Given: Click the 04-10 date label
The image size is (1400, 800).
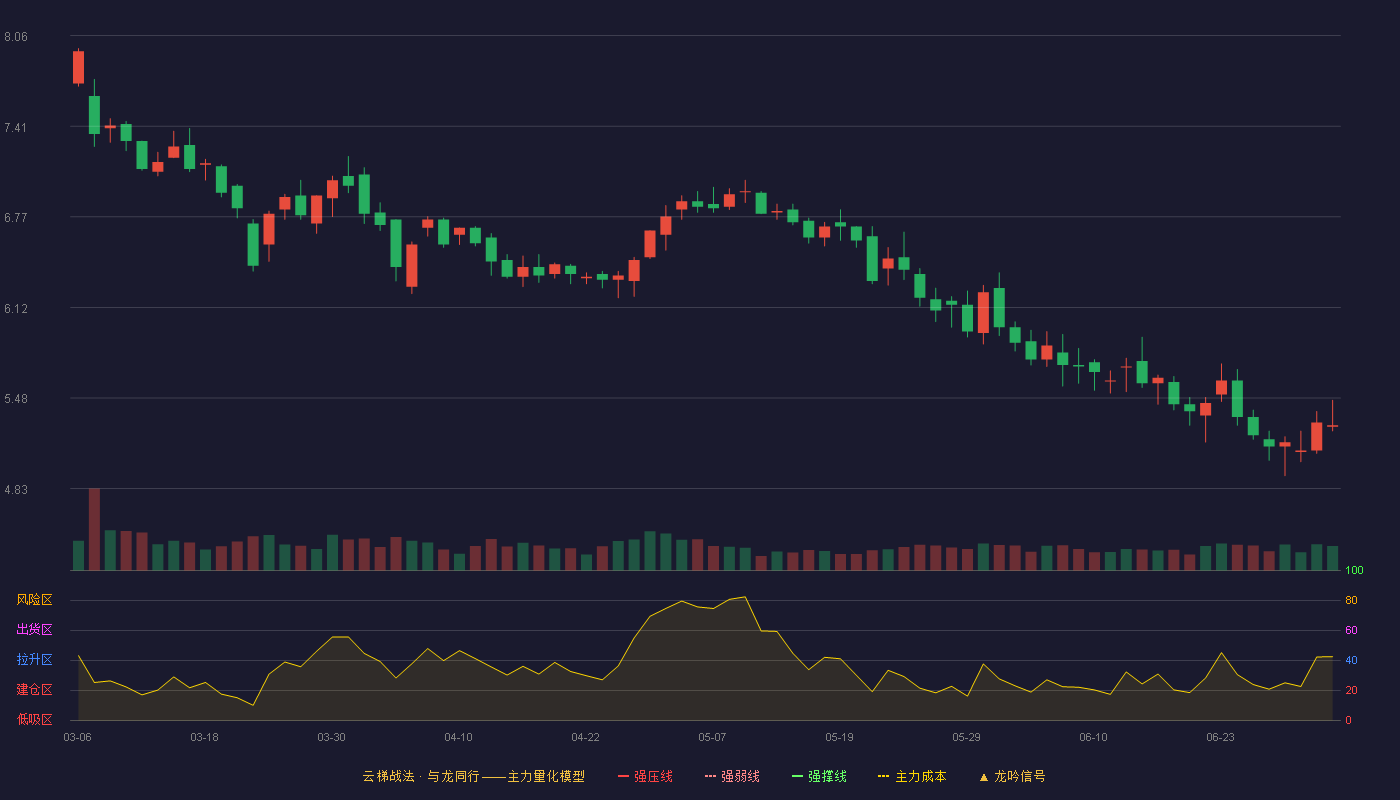Looking at the screenshot, I should (458, 737).
